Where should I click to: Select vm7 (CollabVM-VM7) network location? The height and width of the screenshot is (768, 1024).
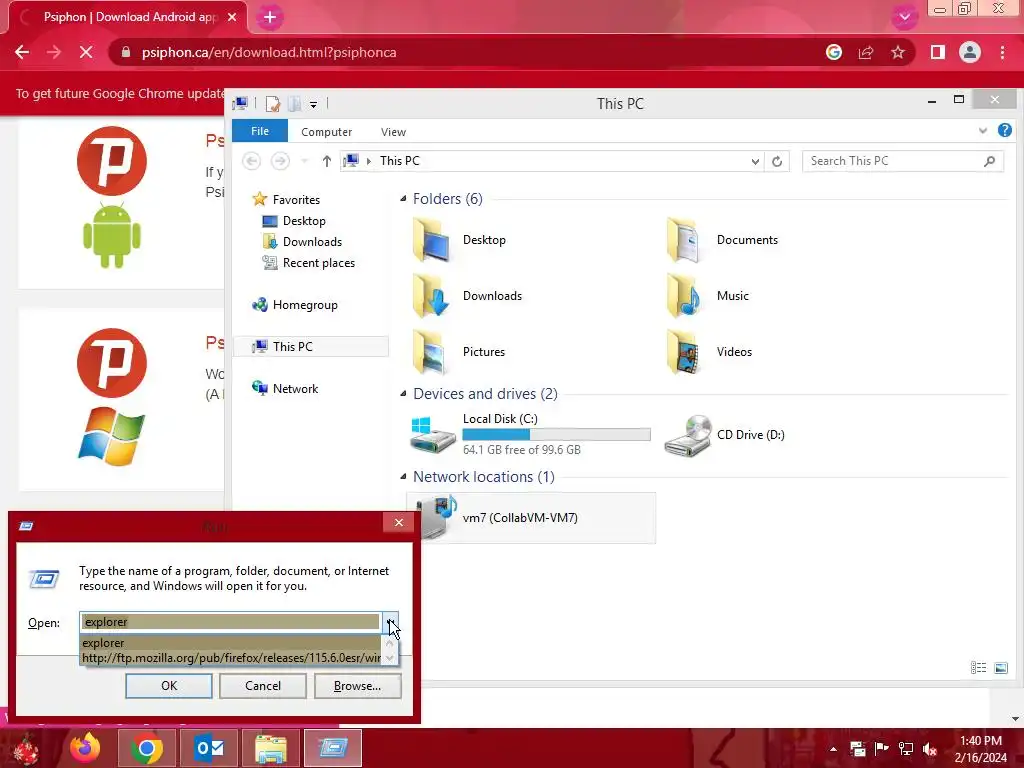click(530, 518)
